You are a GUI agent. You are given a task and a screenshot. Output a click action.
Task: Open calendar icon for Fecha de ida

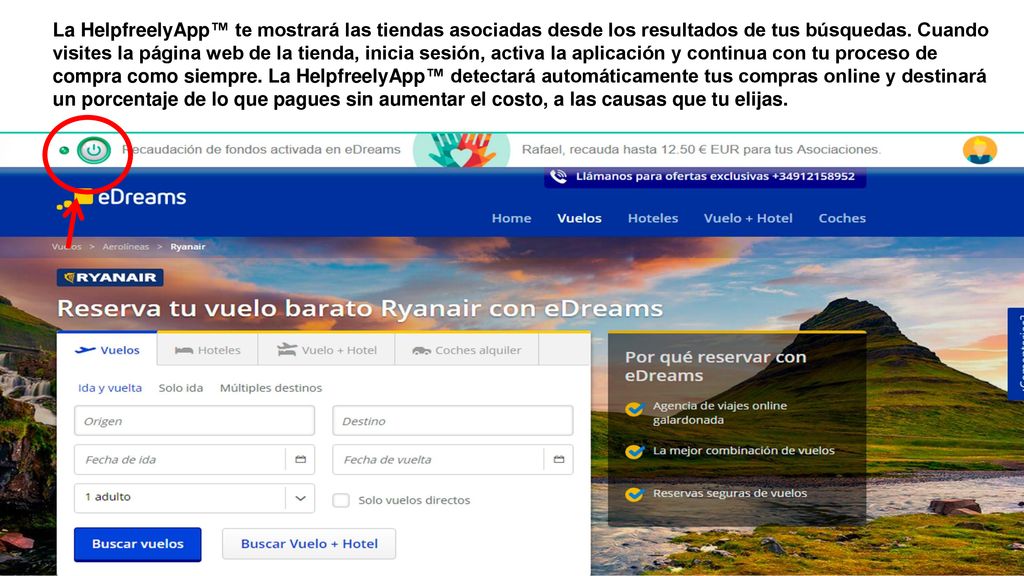pos(300,460)
